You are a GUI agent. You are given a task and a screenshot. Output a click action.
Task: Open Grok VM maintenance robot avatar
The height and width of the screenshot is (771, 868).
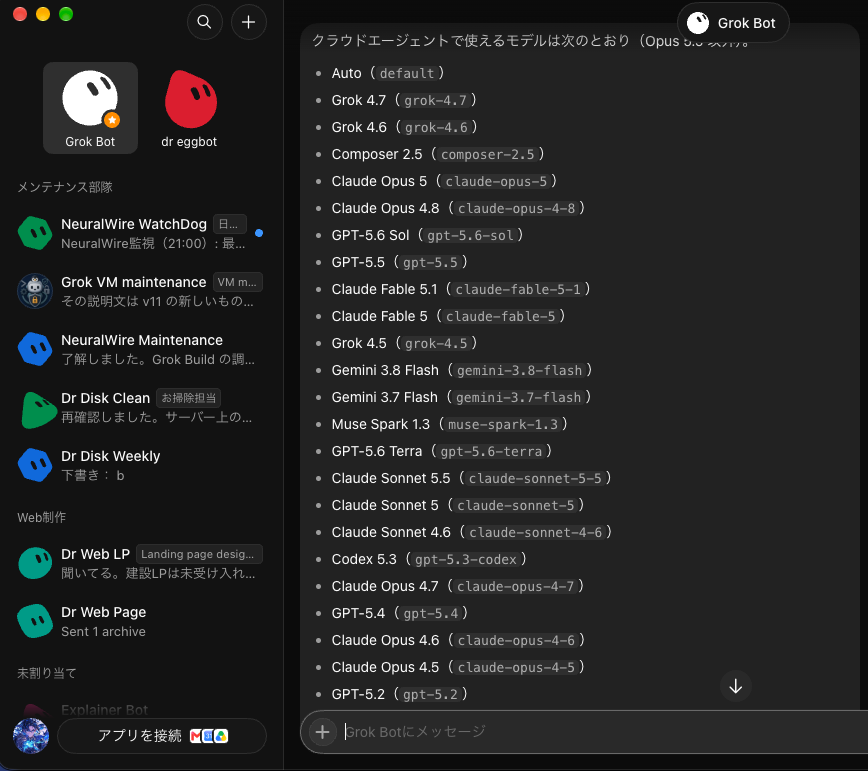point(35,291)
